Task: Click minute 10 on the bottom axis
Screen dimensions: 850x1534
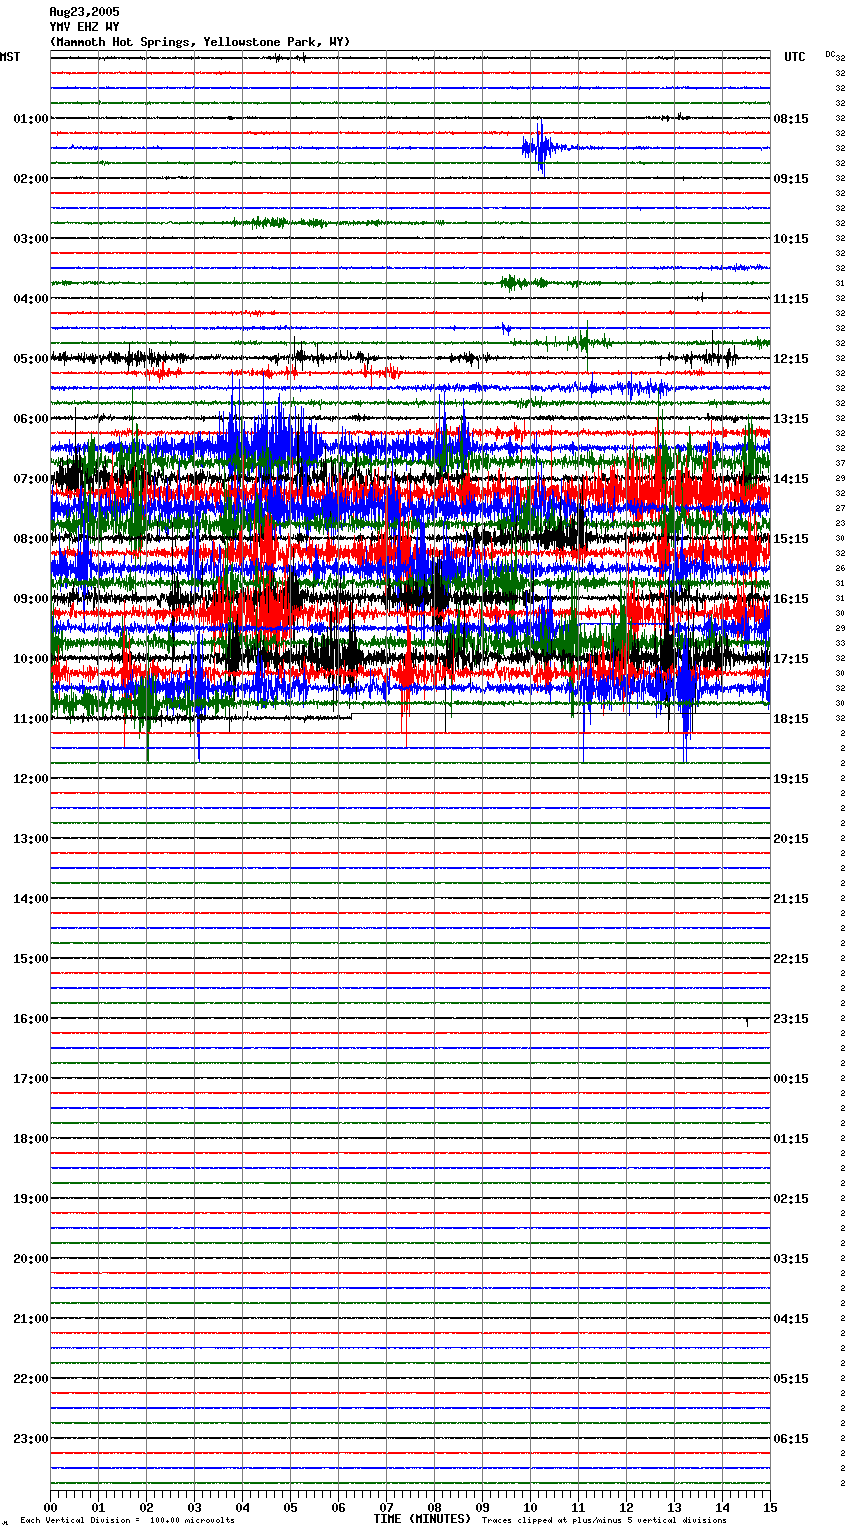Action: tap(530, 1507)
